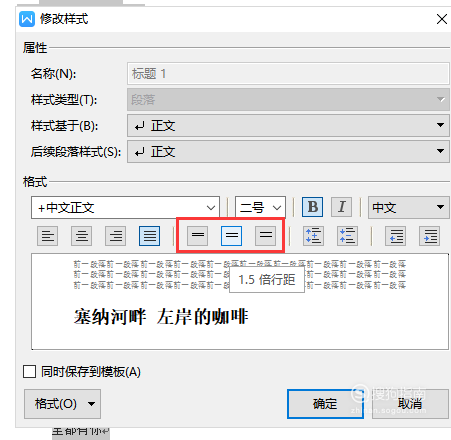
Task: Set single line spacing icon
Action: pos(198,236)
